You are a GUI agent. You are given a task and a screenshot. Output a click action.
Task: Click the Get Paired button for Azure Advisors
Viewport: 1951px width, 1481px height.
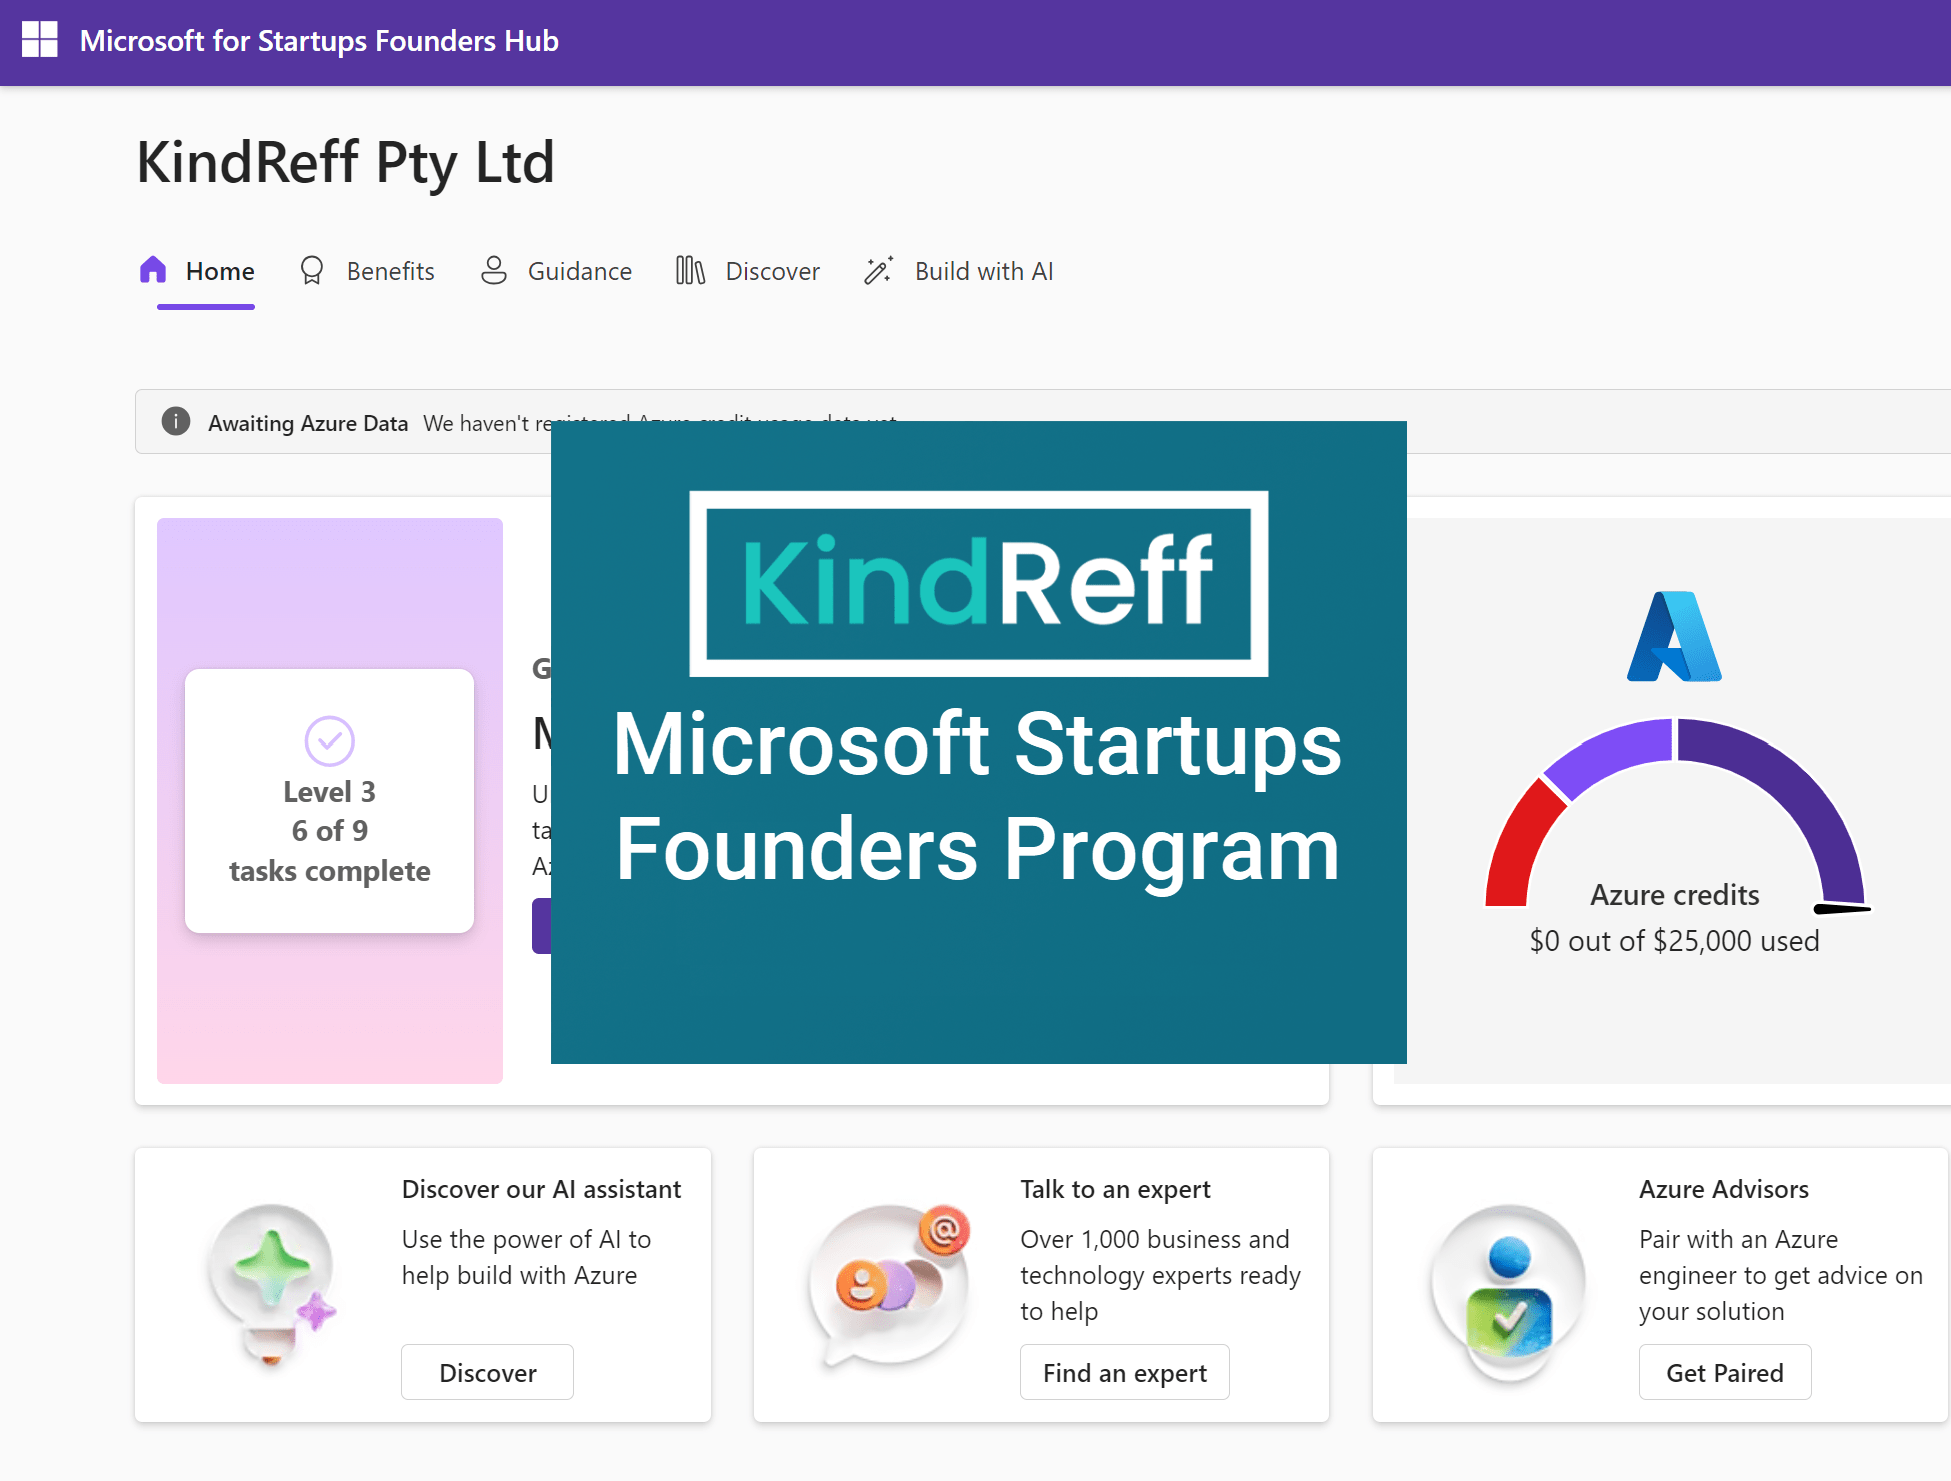click(x=1725, y=1371)
